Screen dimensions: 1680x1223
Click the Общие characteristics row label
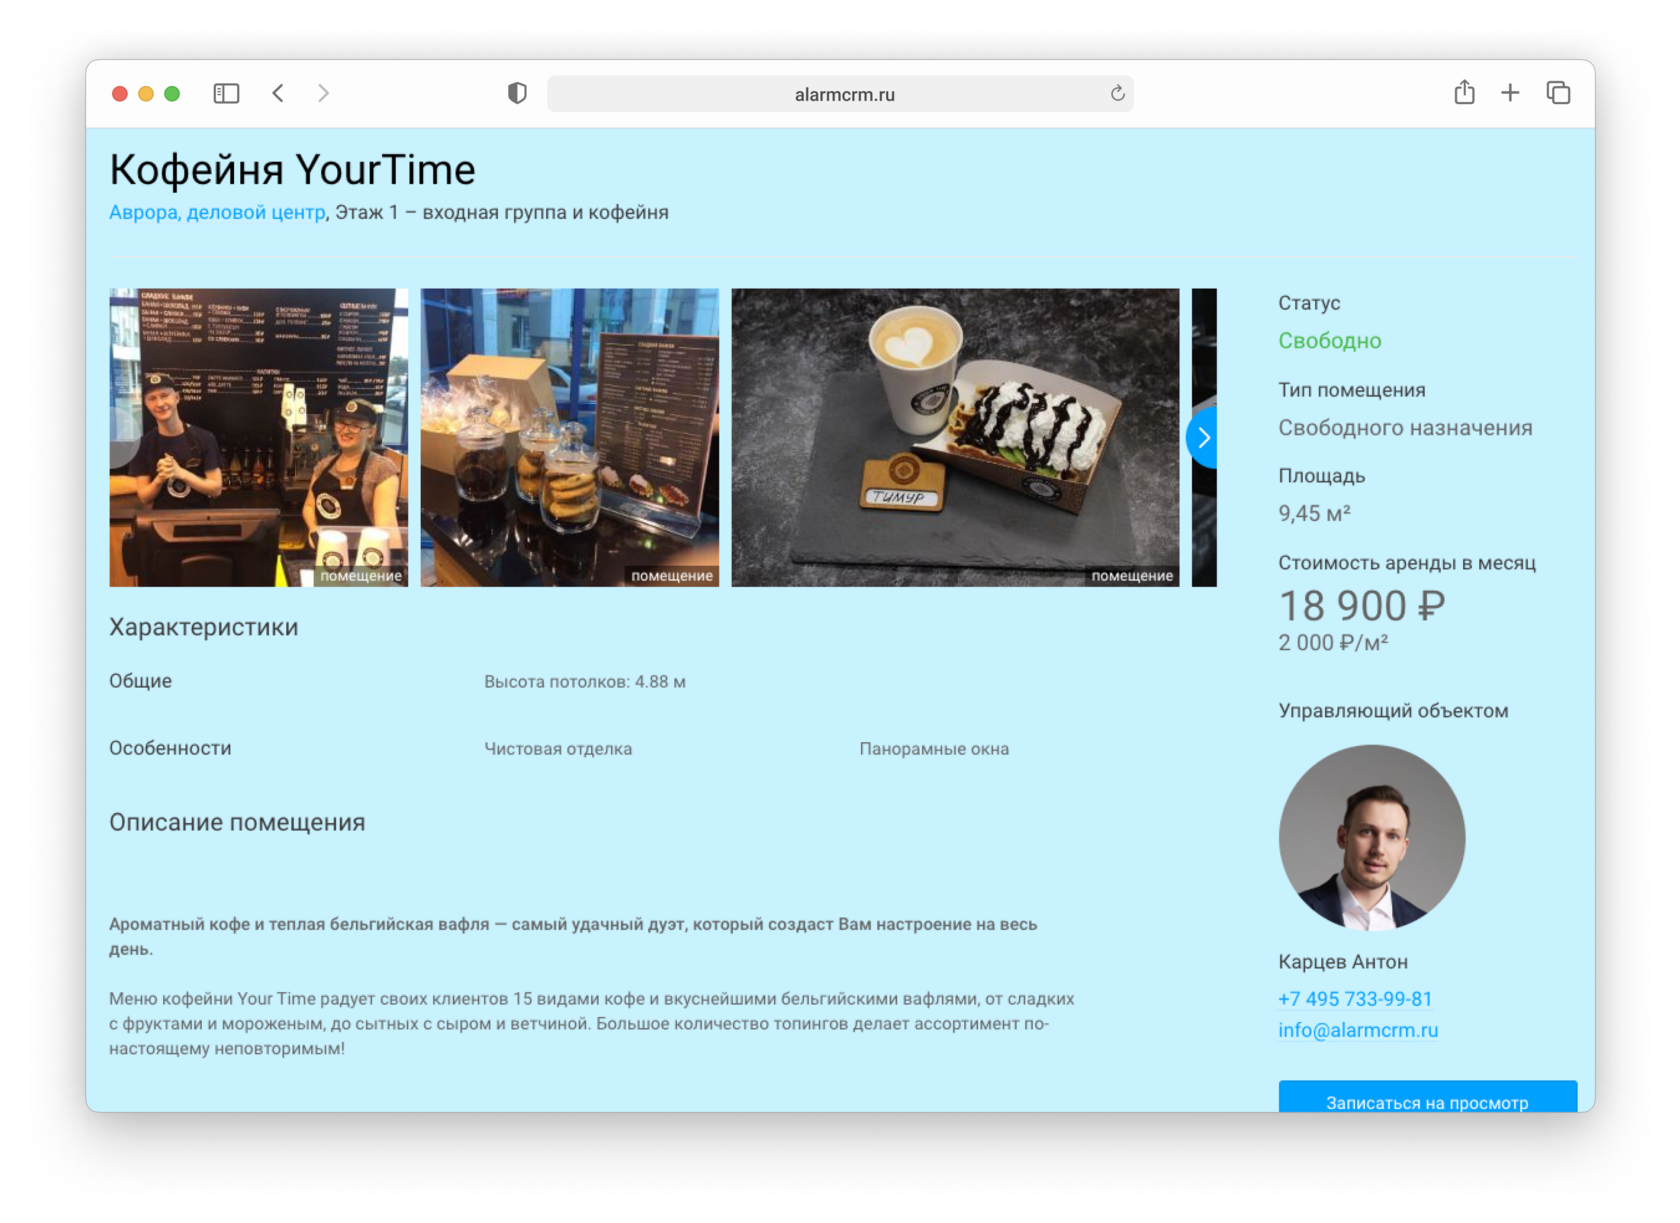pos(140,681)
